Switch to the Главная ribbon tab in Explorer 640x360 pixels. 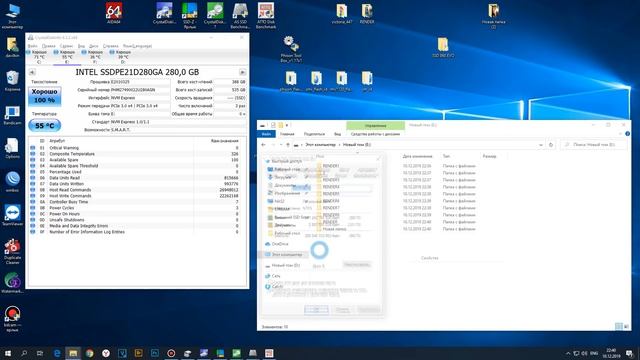coord(287,134)
